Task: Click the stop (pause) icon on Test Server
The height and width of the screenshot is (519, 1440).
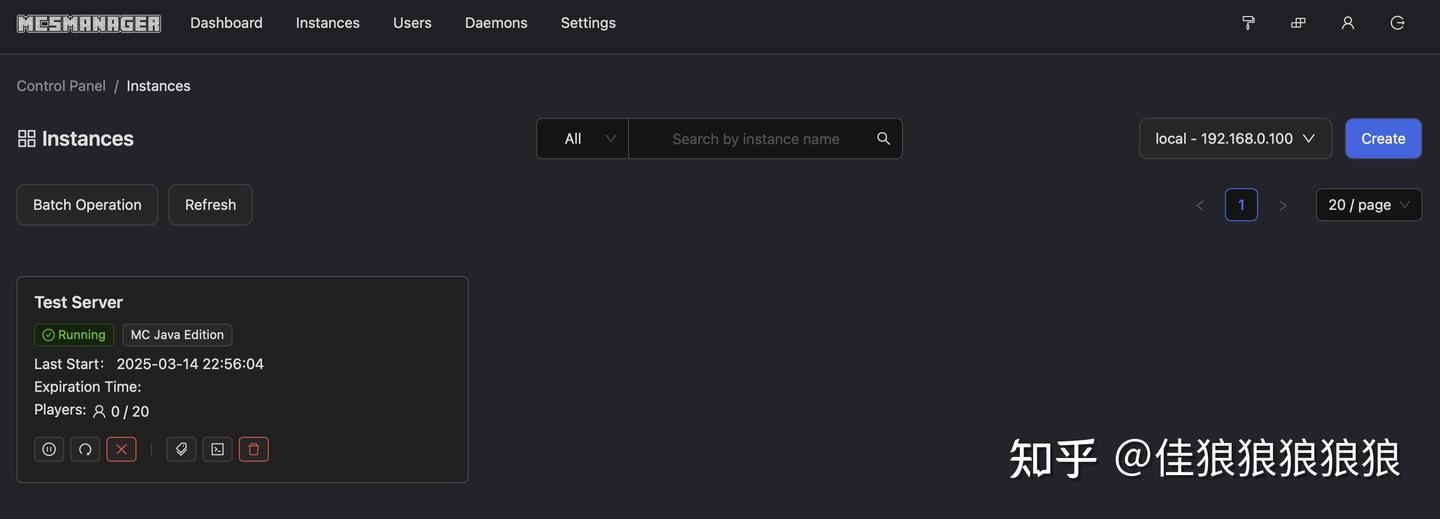Action: pos(49,450)
